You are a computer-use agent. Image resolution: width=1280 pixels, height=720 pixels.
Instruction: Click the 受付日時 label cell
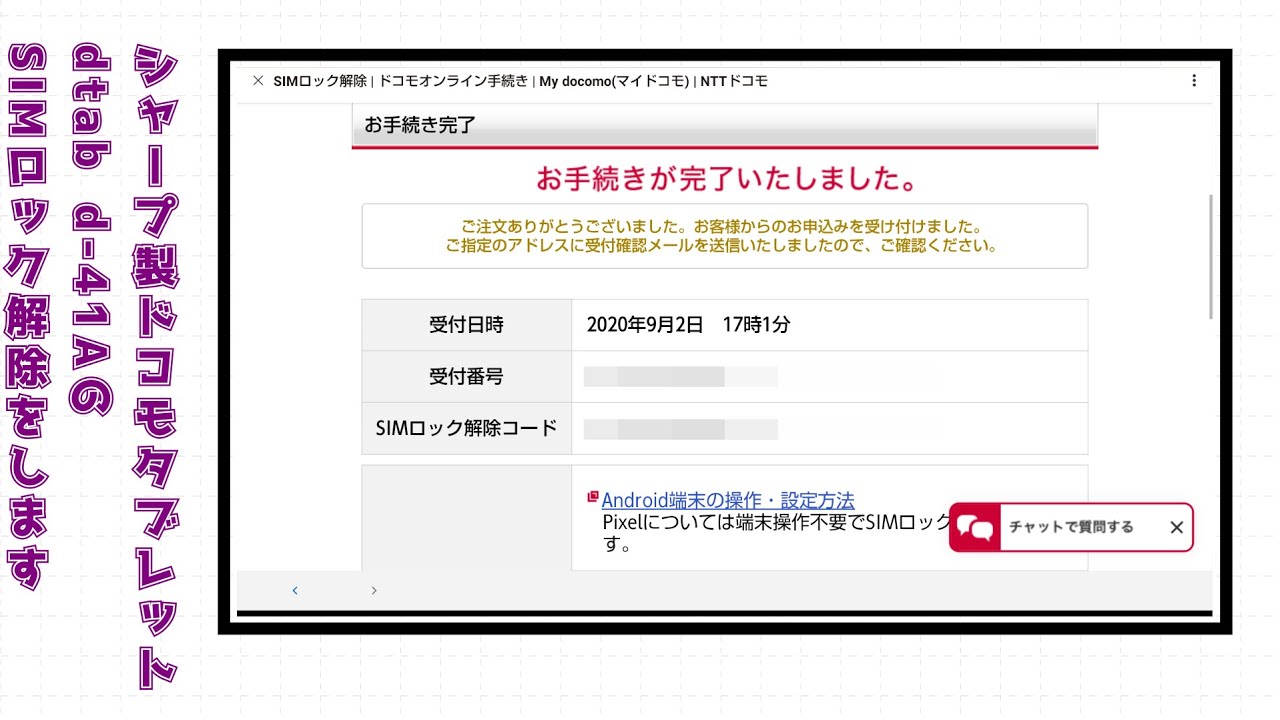pyautogui.click(x=466, y=324)
